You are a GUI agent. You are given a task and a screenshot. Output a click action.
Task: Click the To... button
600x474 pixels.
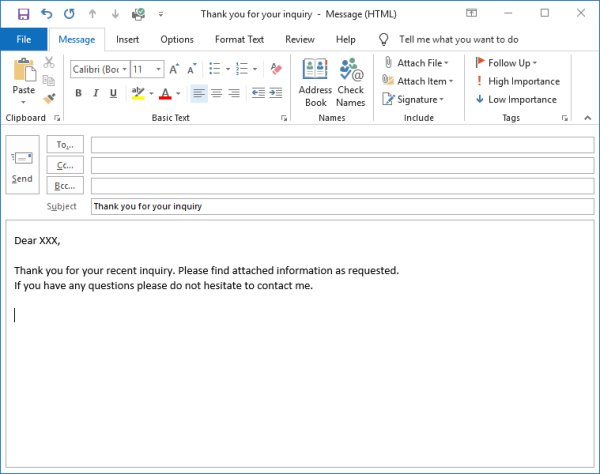[x=65, y=145]
